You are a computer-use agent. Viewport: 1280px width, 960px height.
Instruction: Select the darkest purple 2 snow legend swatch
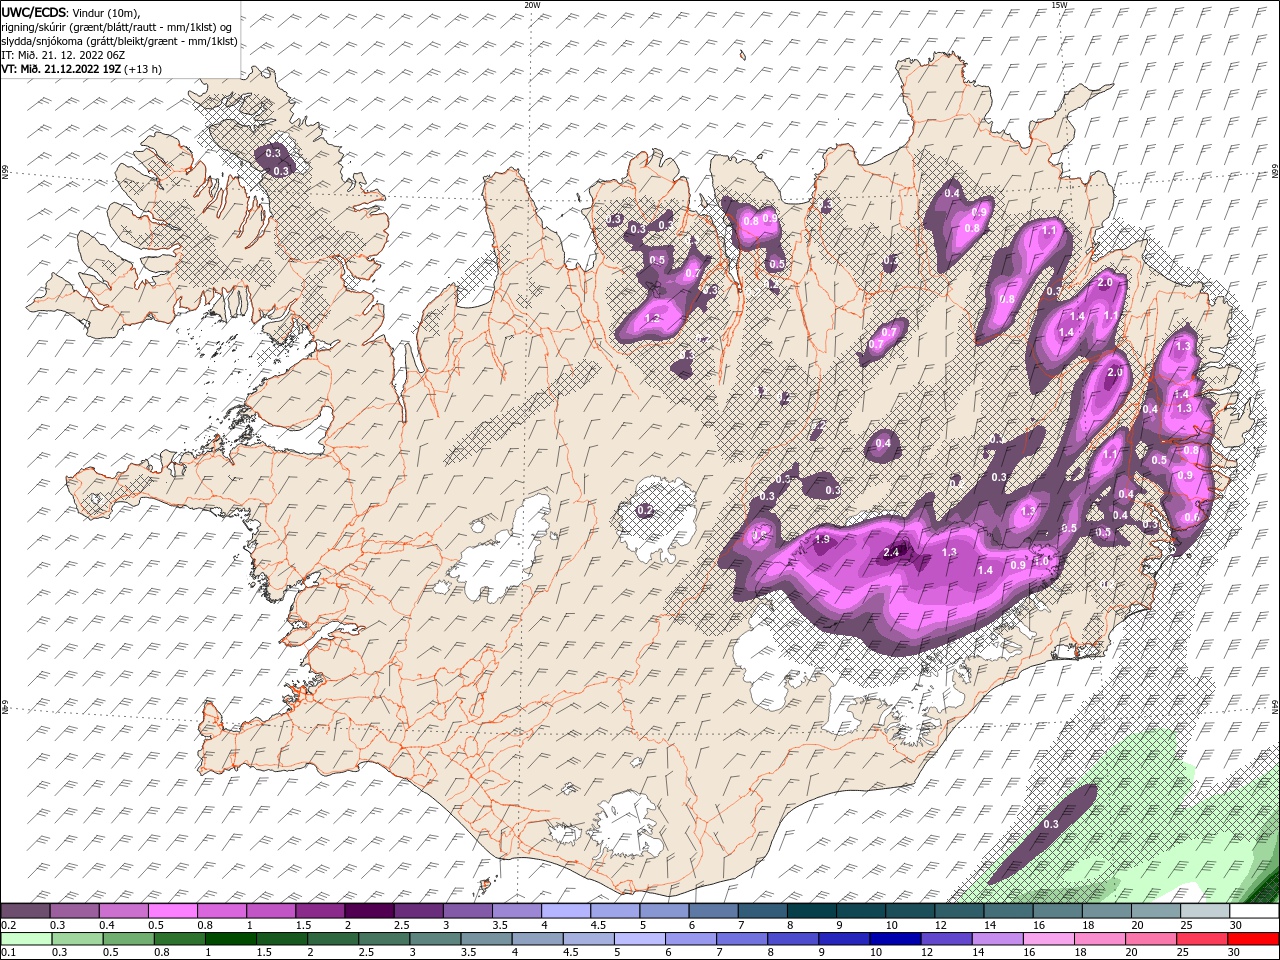click(x=368, y=911)
